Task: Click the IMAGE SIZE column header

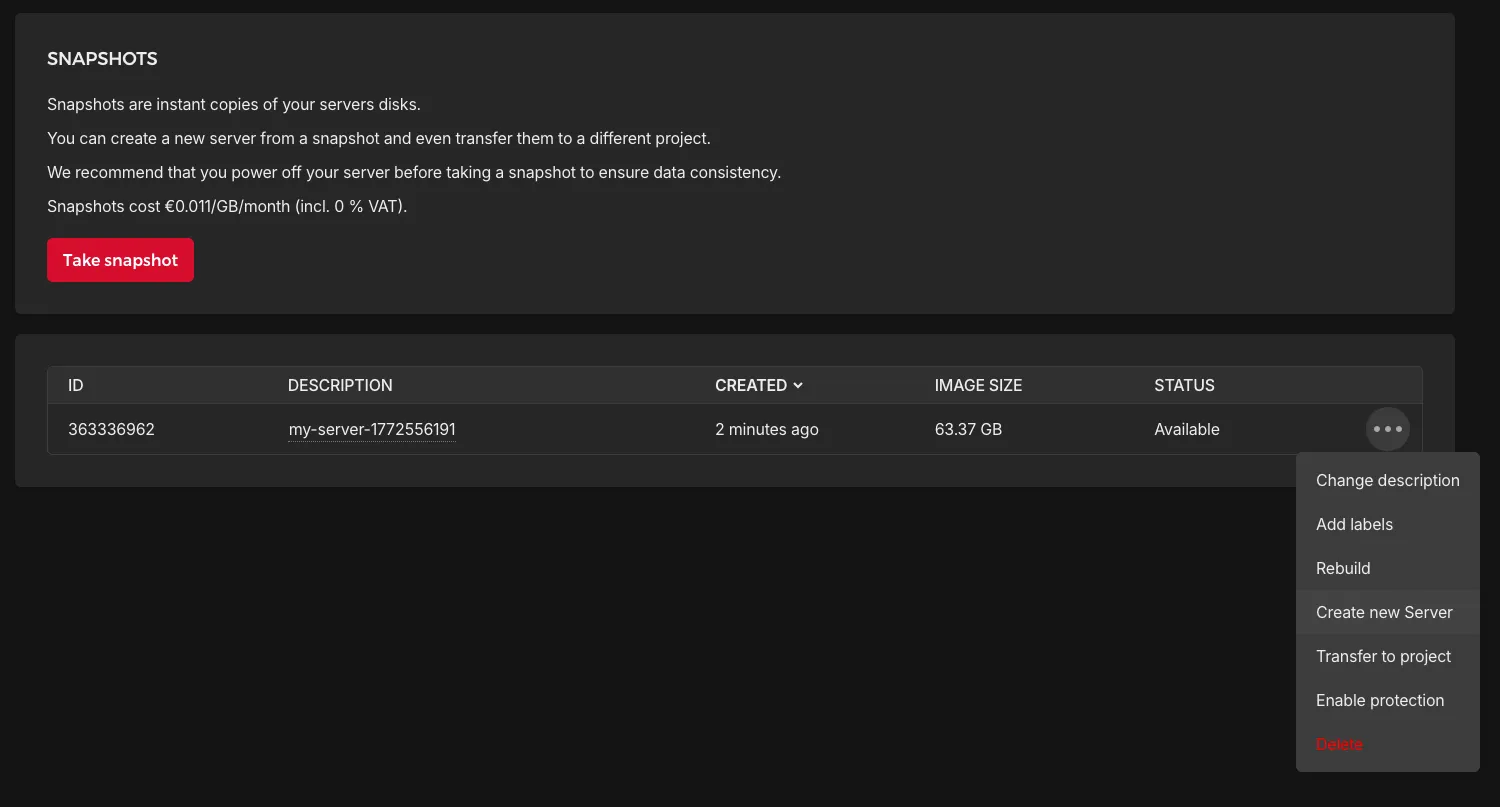Action: (x=978, y=385)
